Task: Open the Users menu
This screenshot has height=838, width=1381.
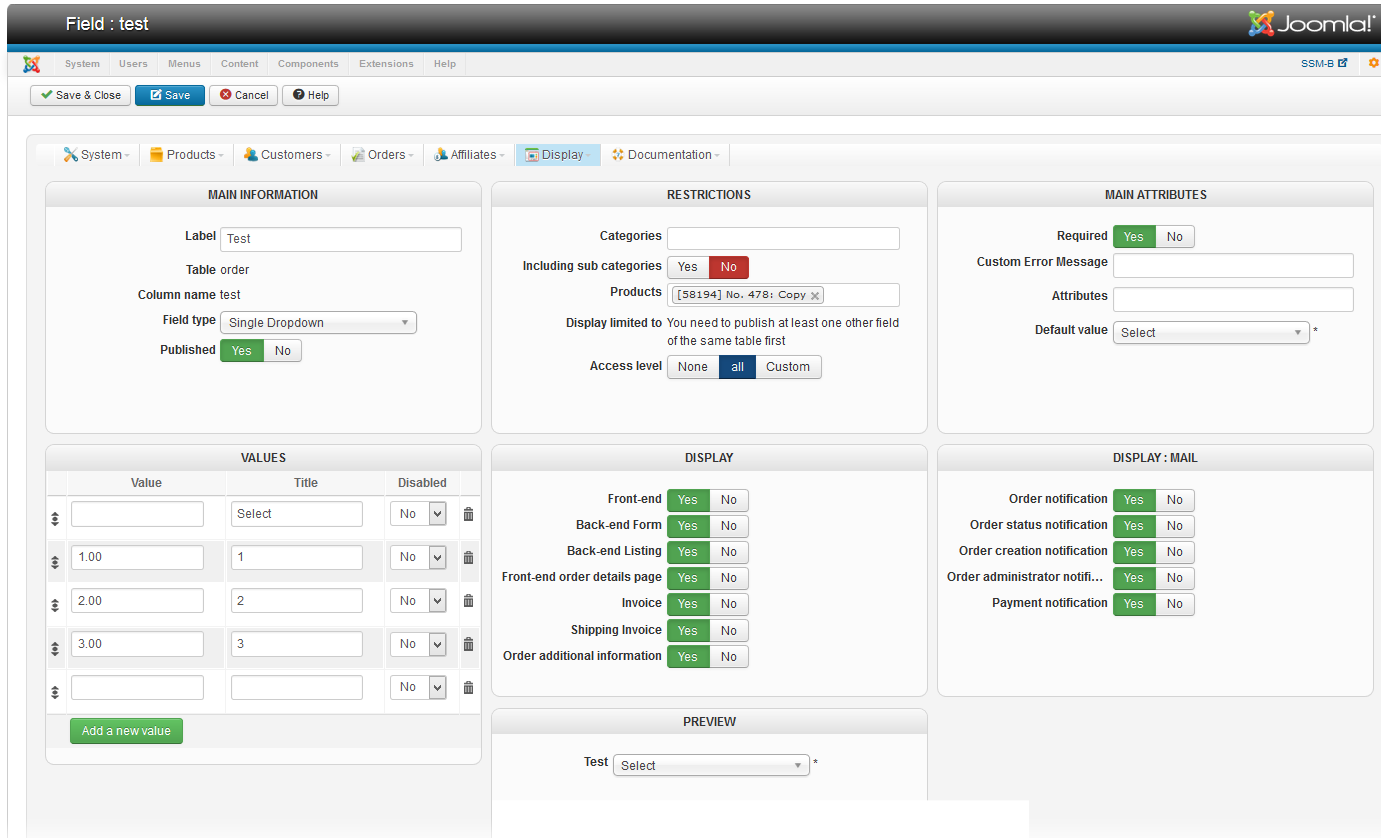Action: point(133,64)
